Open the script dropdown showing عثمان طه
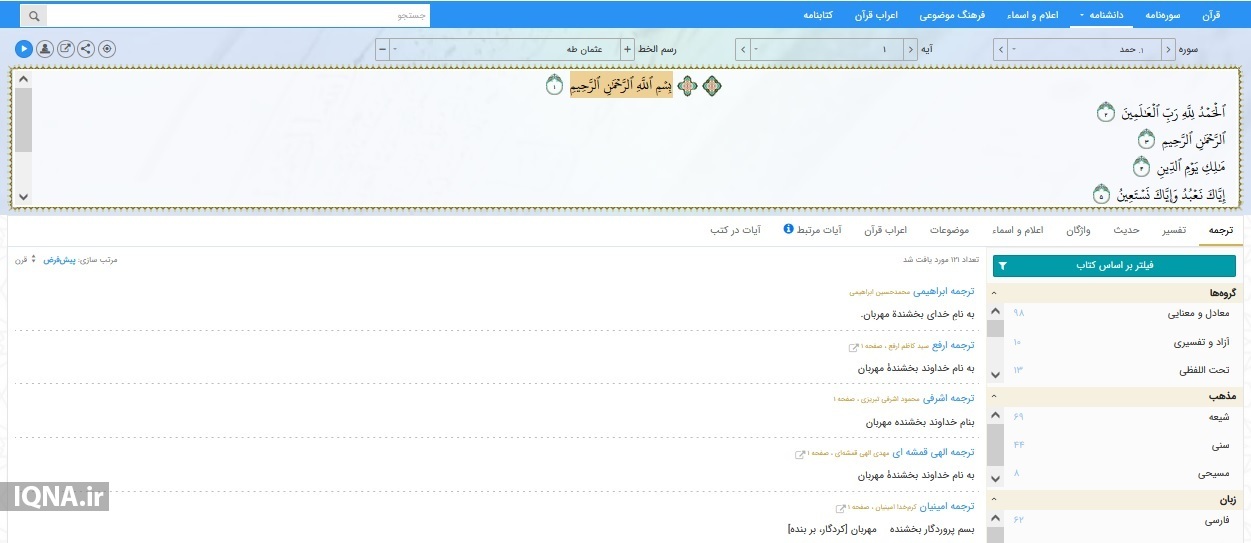1251x543 pixels. coord(505,49)
